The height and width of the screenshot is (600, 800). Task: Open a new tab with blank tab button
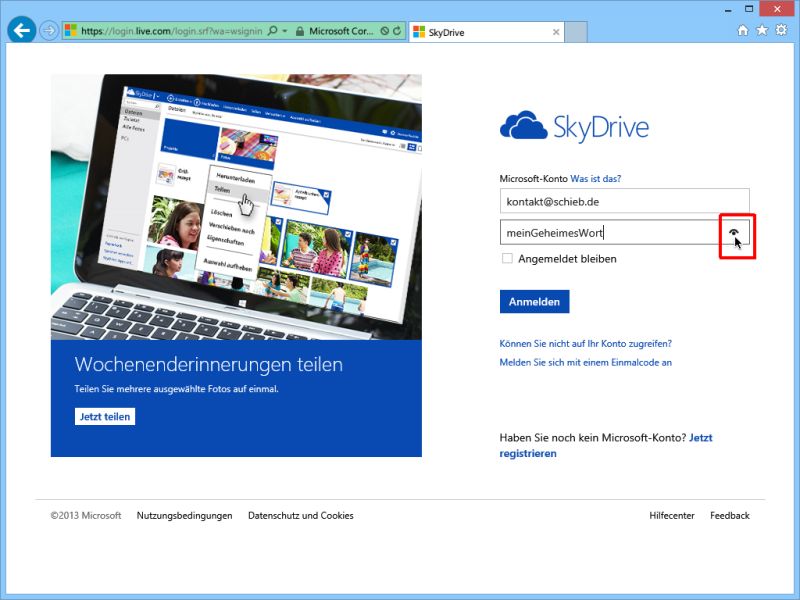tap(576, 32)
